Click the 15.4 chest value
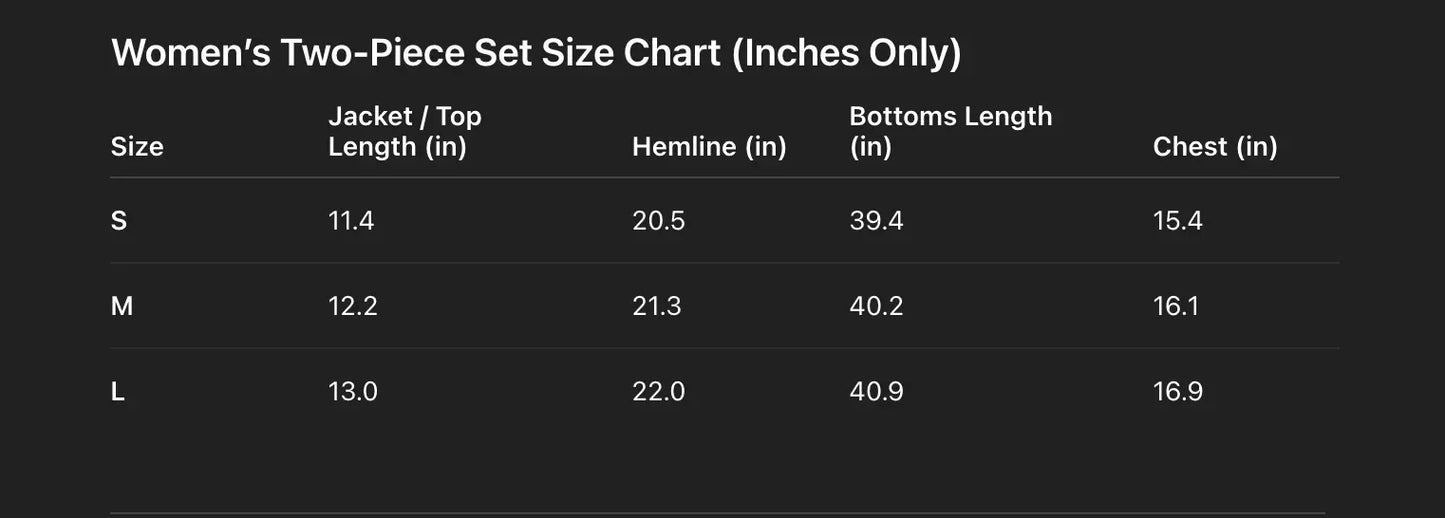The image size is (1445, 518). coord(1177,221)
